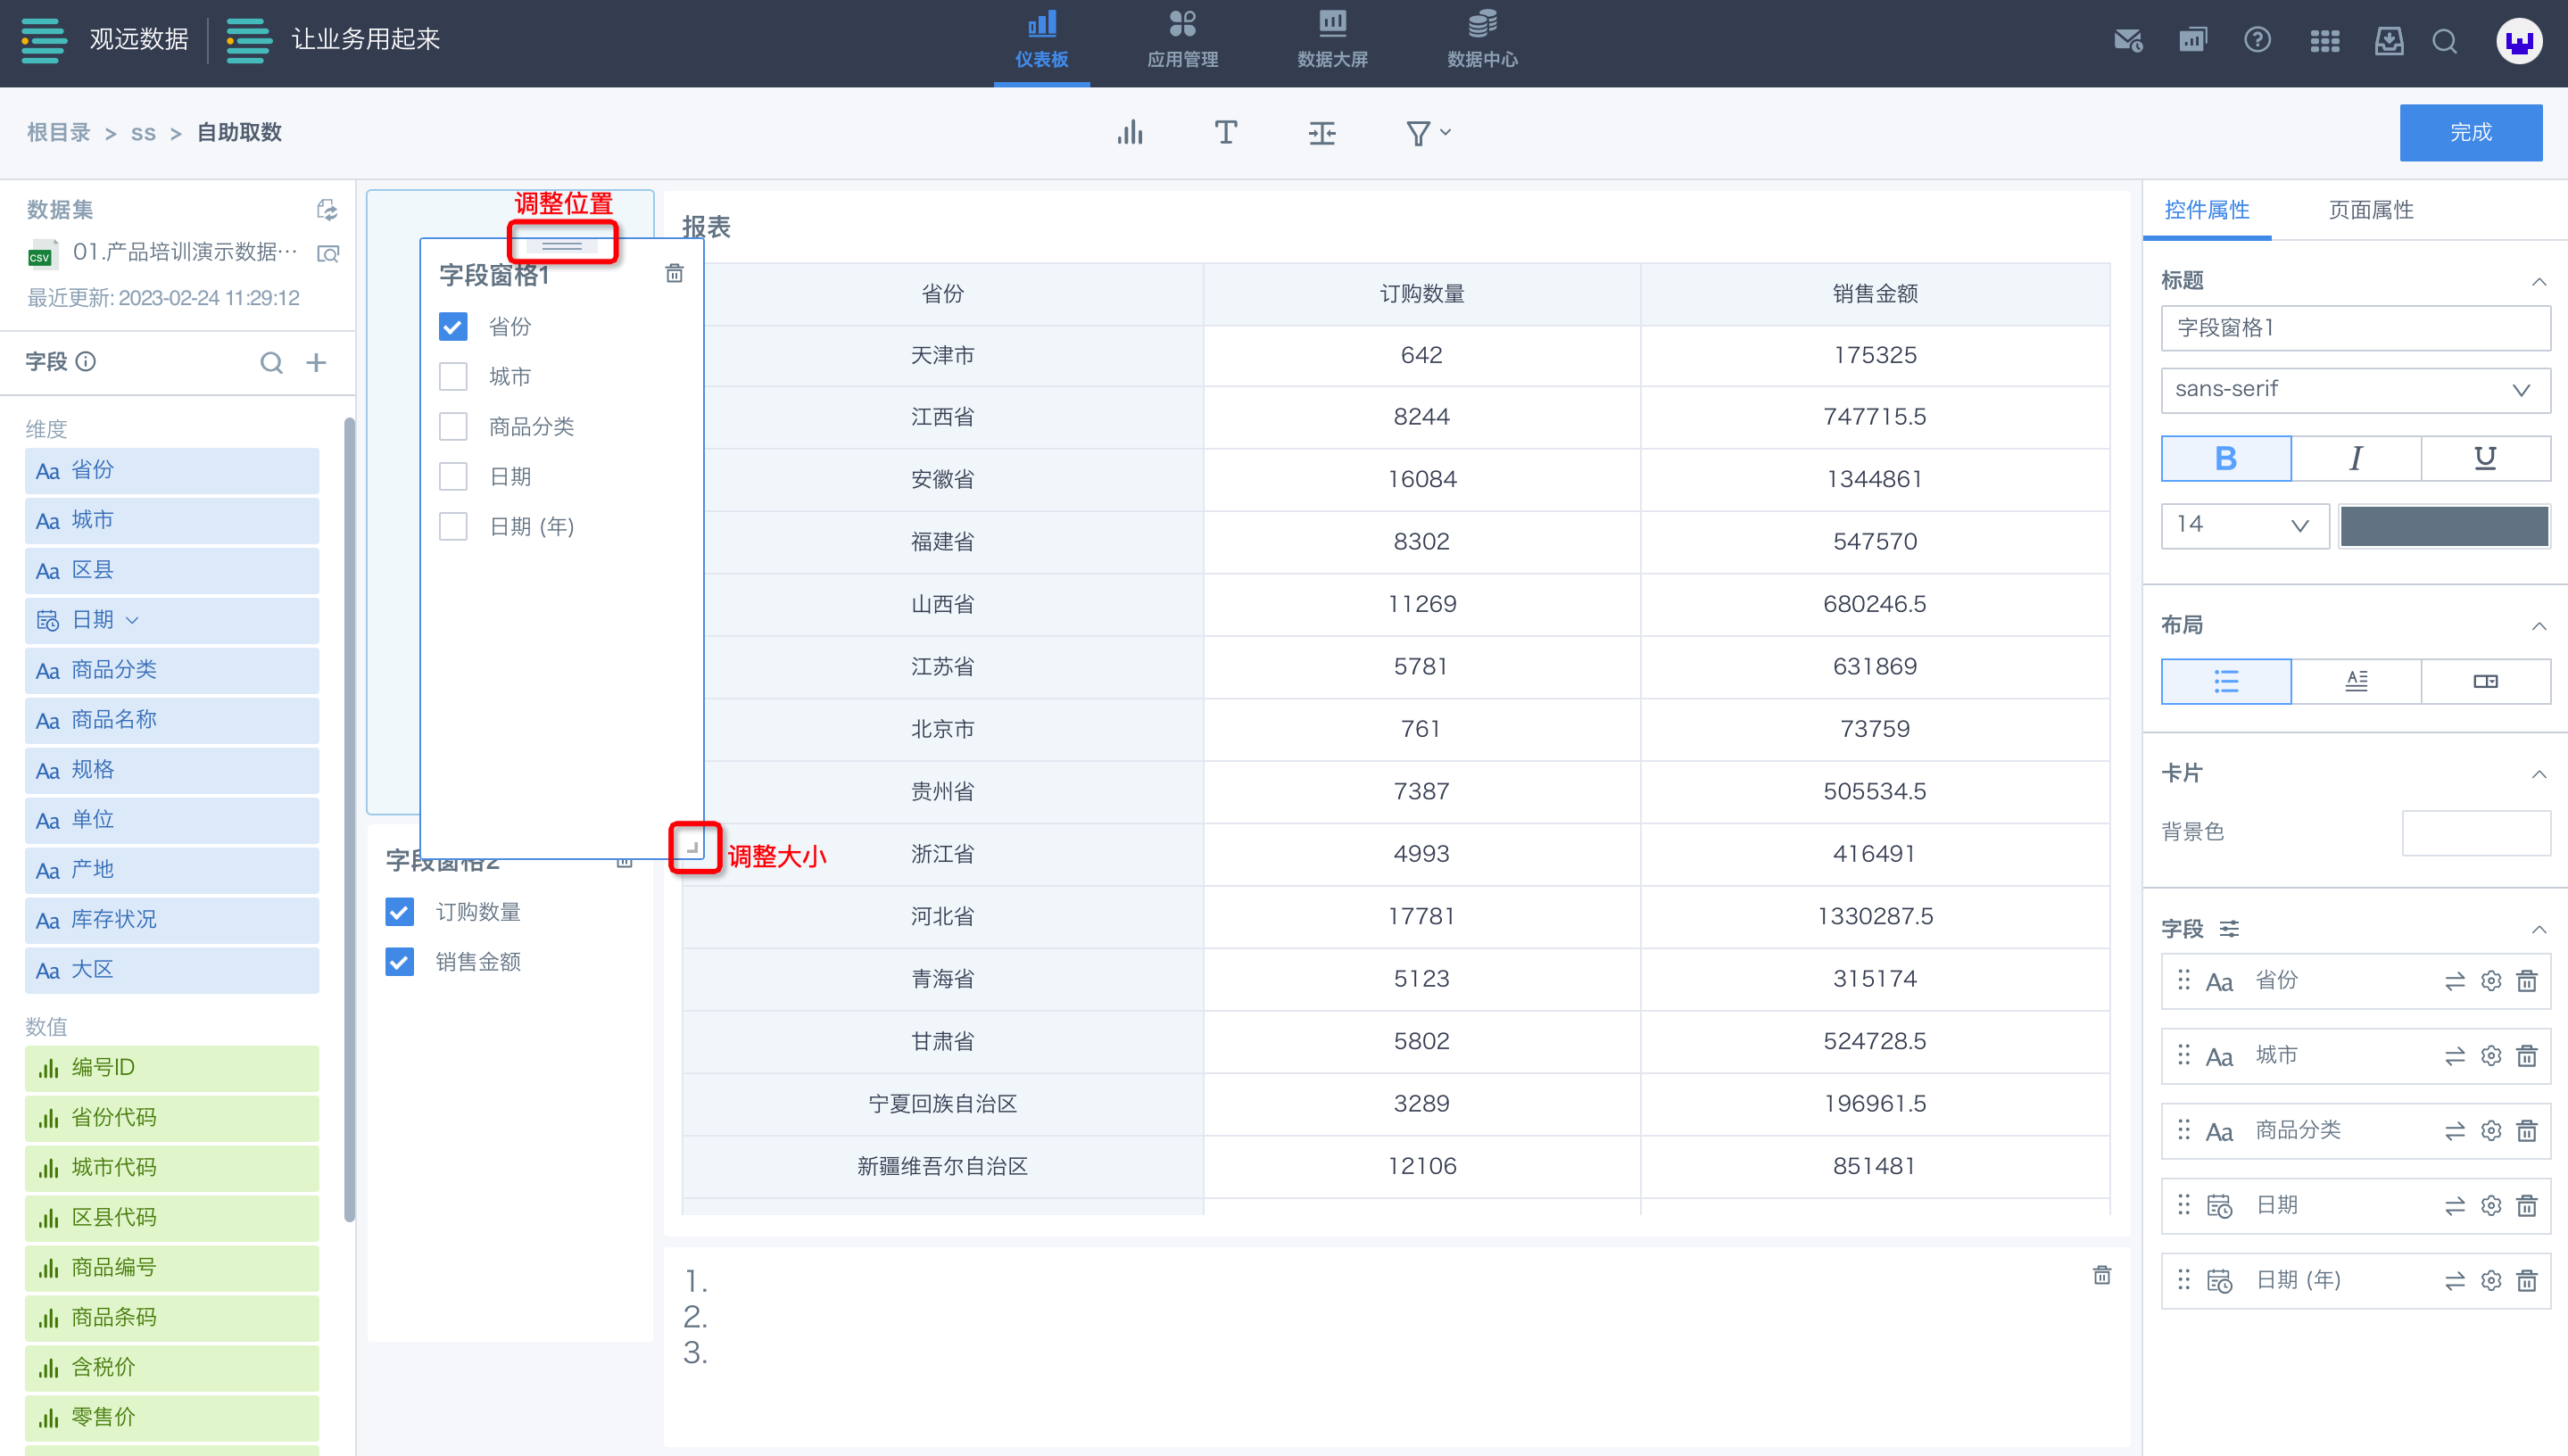Enable the 日期 (年) checkbox
2568x1456 pixels.
tap(453, 527)
